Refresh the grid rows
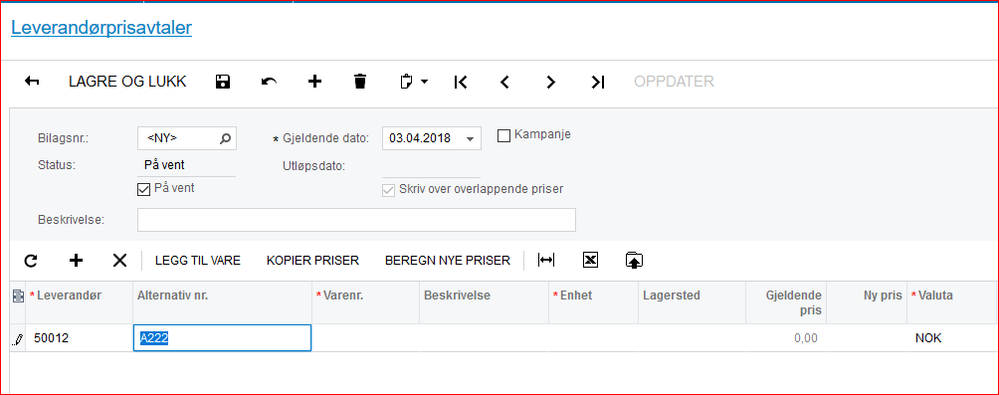 point(31,260)
